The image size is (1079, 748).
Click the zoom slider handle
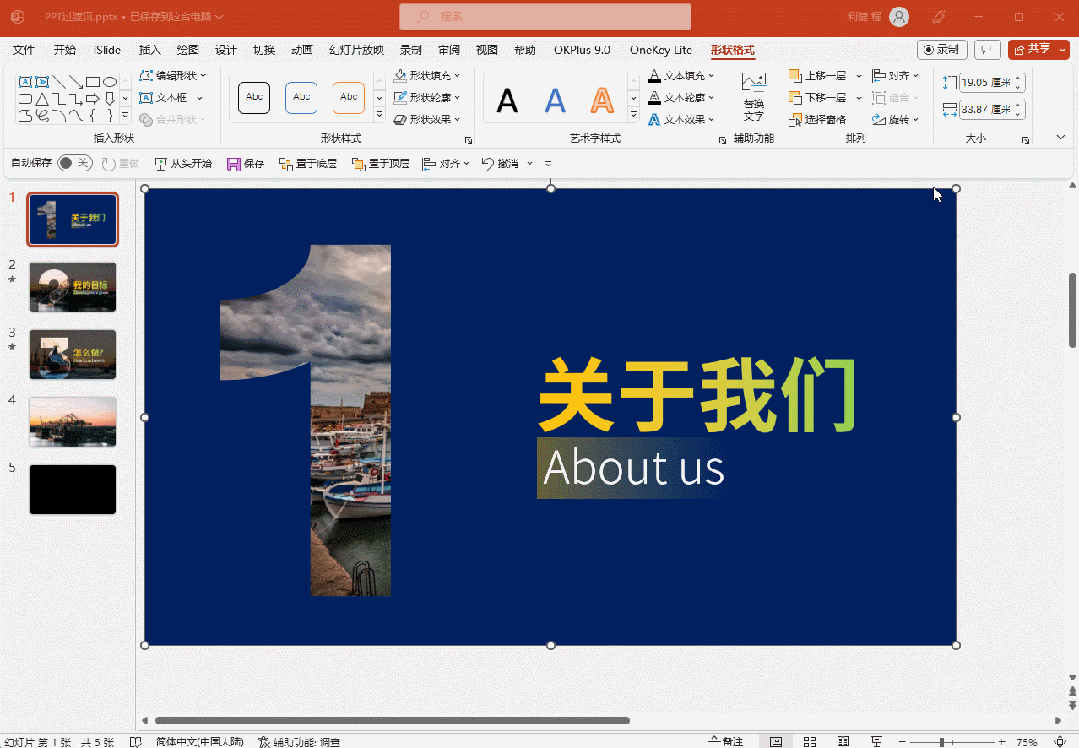[x=943, y=742]
